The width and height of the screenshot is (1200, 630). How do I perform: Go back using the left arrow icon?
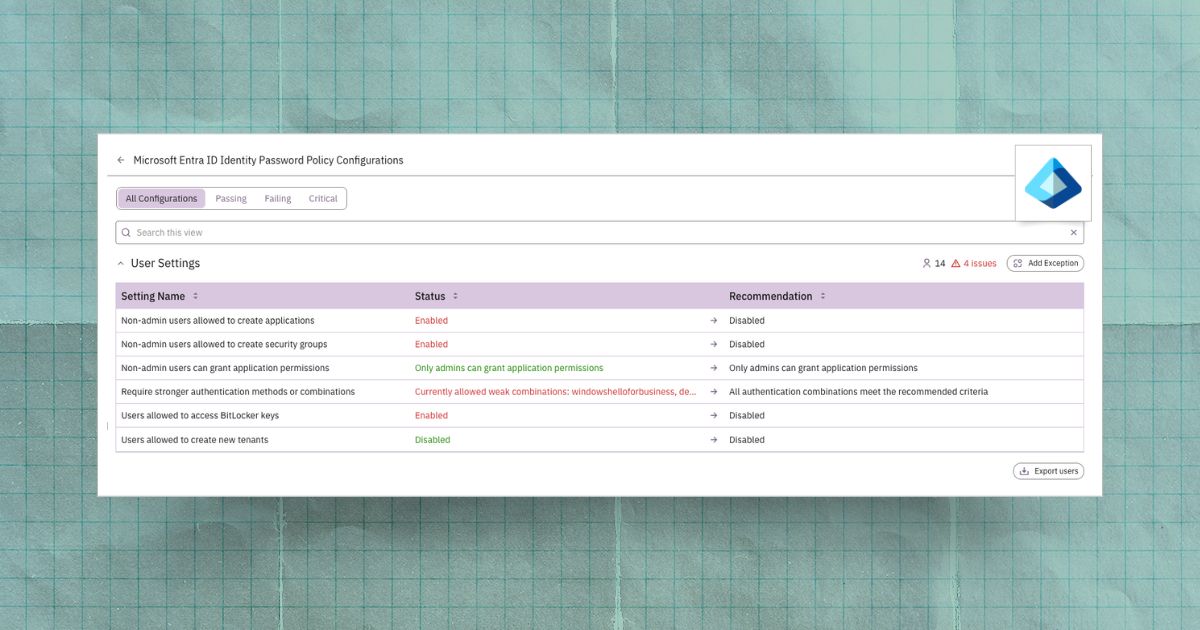[x=121, y=160]
